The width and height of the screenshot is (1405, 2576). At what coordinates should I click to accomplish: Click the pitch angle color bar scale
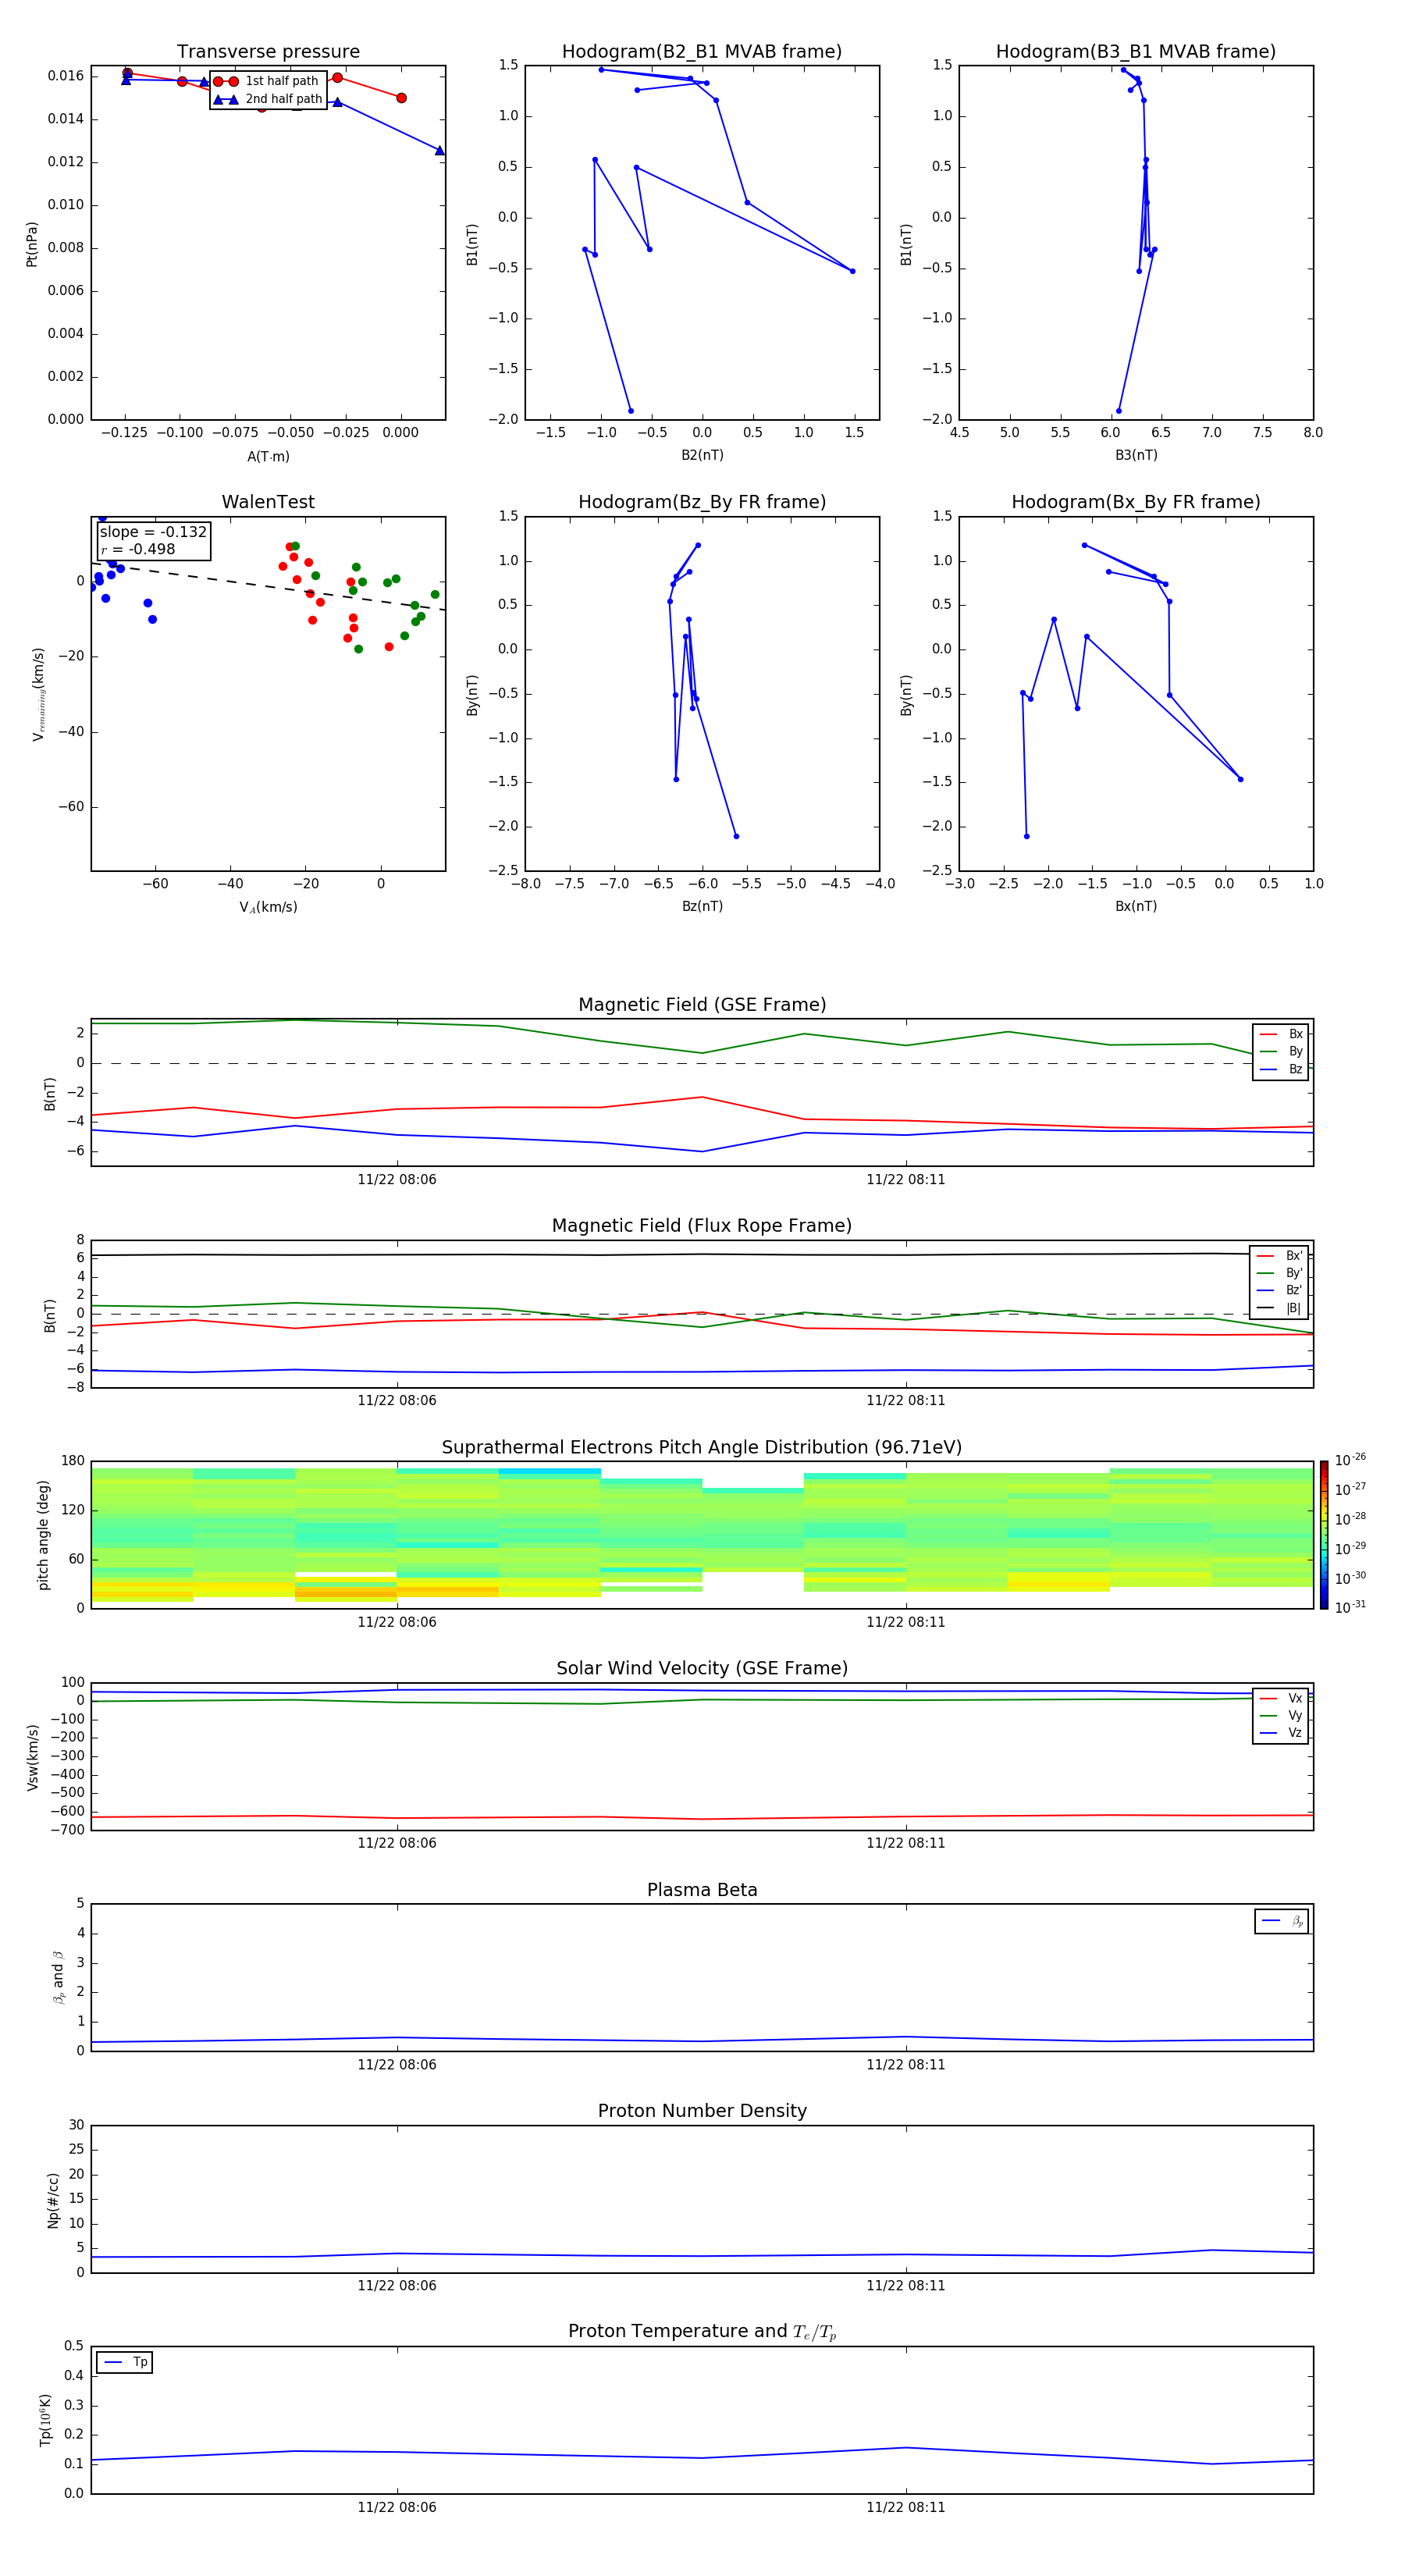1324,1535
